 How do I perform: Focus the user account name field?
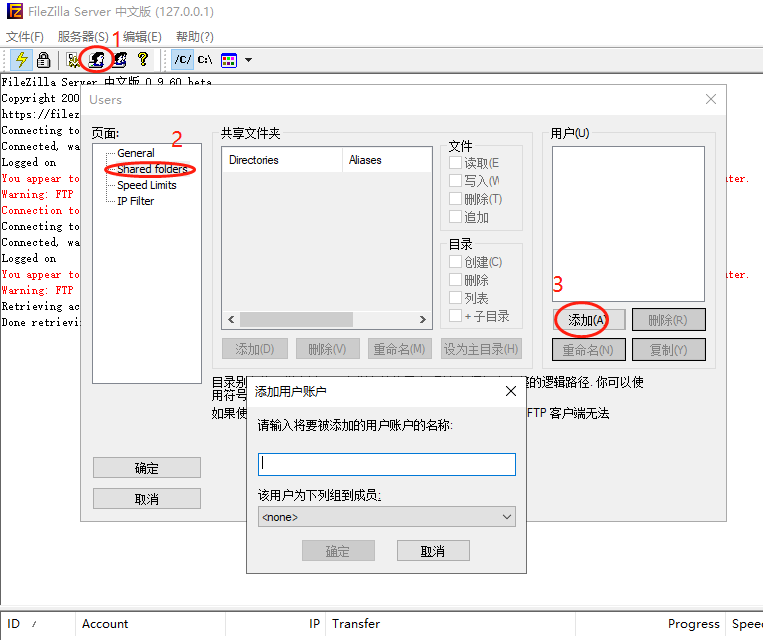[x=387, y=464]
